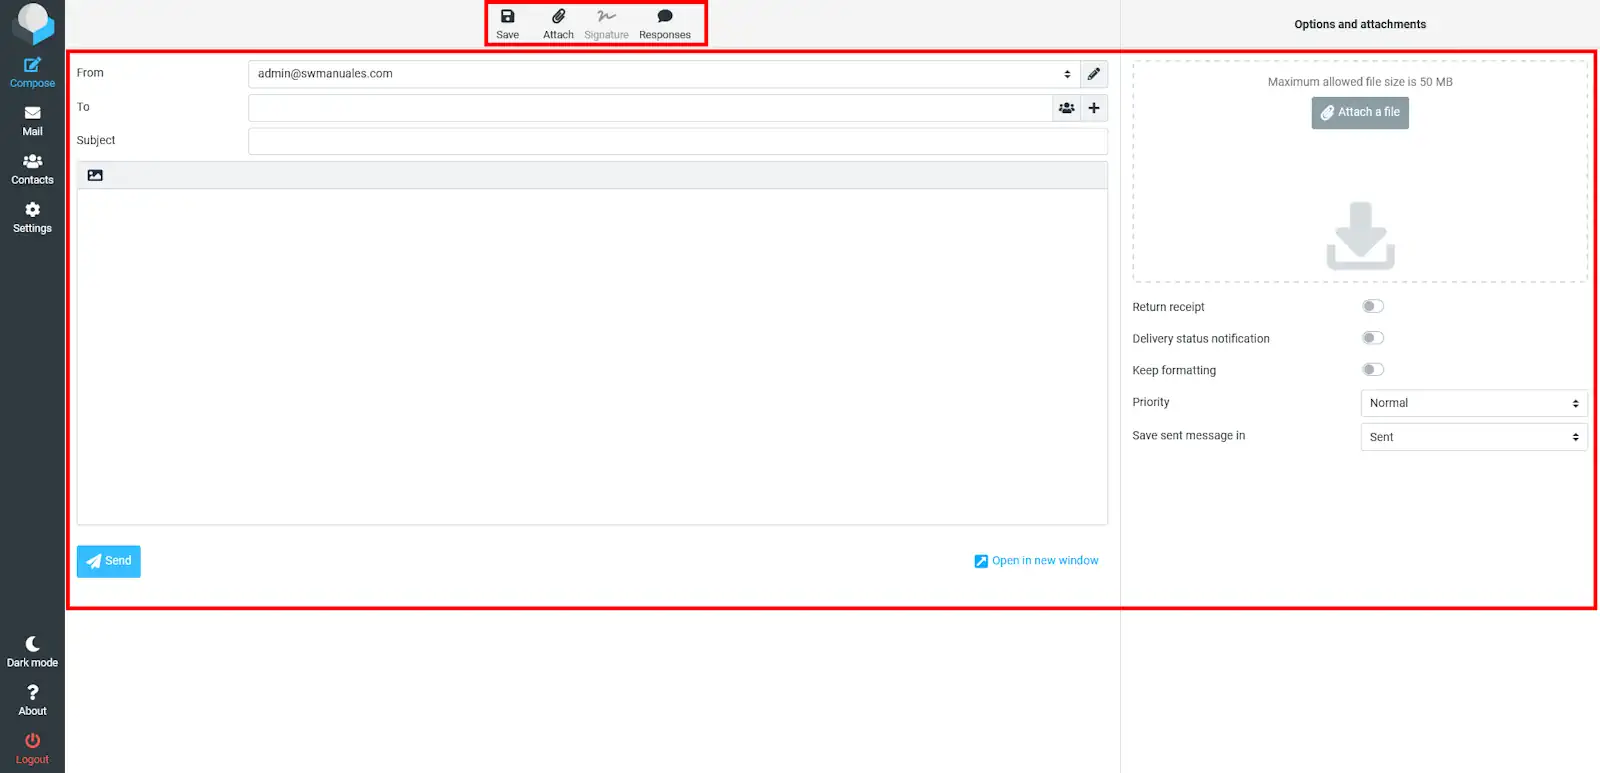Open Contacts from the sidebar
This screenshot has width=1600, height=773.
[32, 169]
